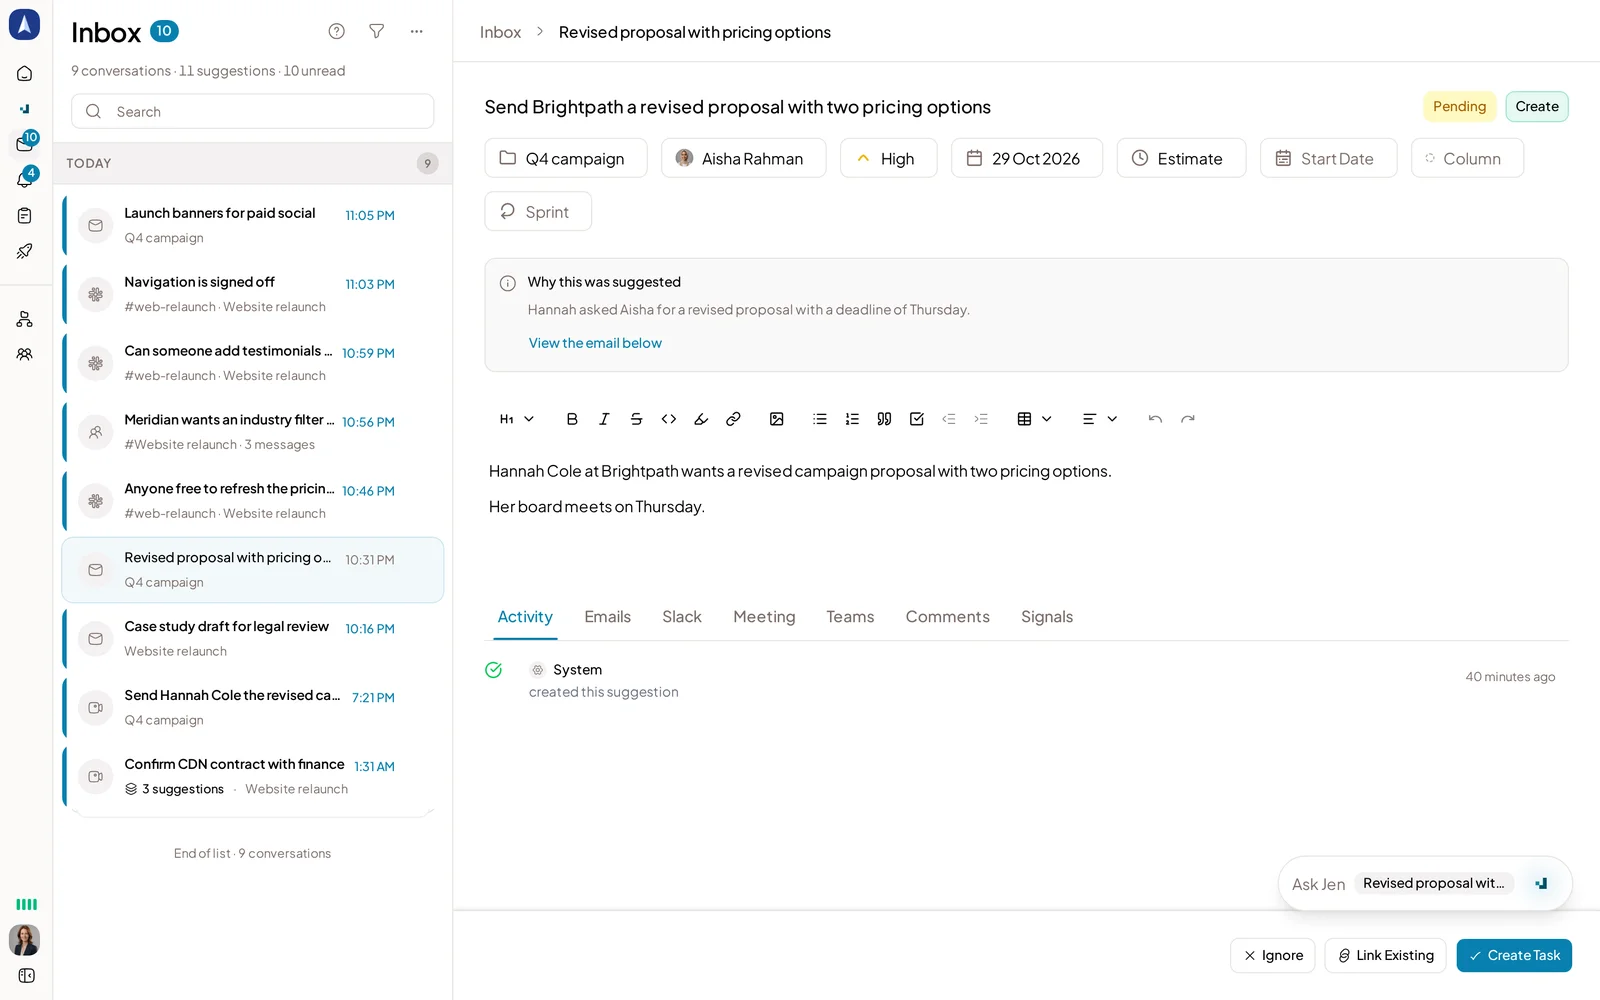This screenshot has height=1000, width=1600.
Task: Open notifications bell in left sidebar
Action: click(25, 179)
